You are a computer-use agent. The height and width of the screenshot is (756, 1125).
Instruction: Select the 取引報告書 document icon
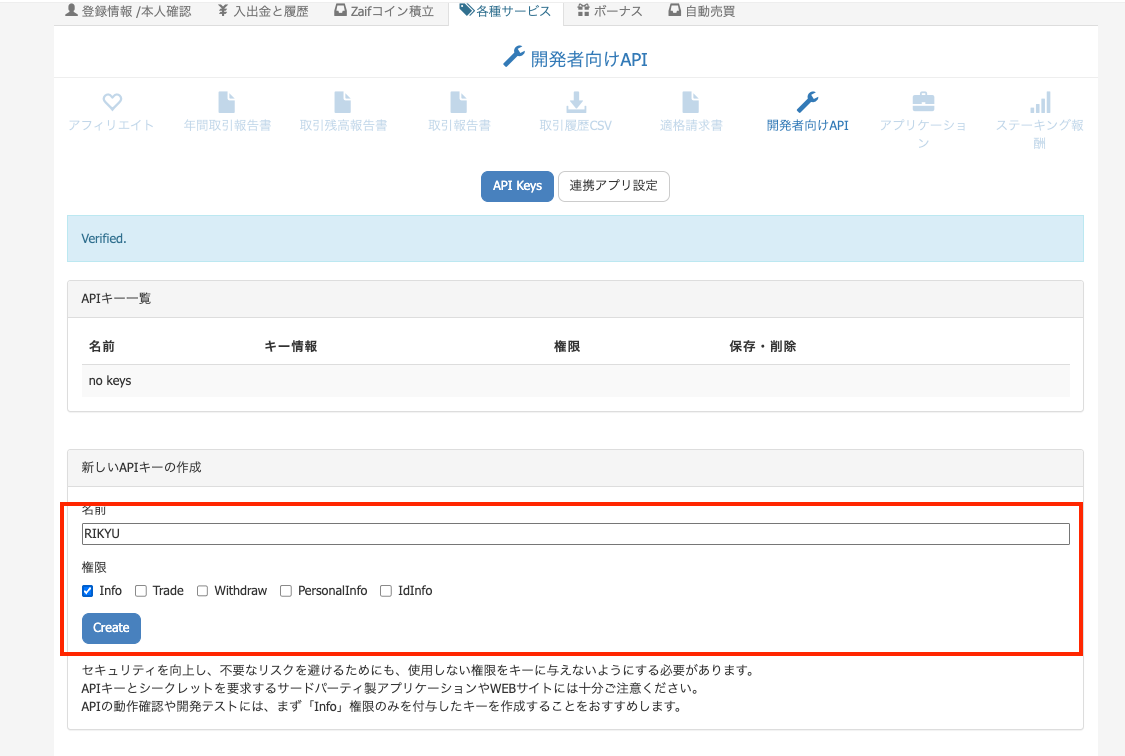459,102
